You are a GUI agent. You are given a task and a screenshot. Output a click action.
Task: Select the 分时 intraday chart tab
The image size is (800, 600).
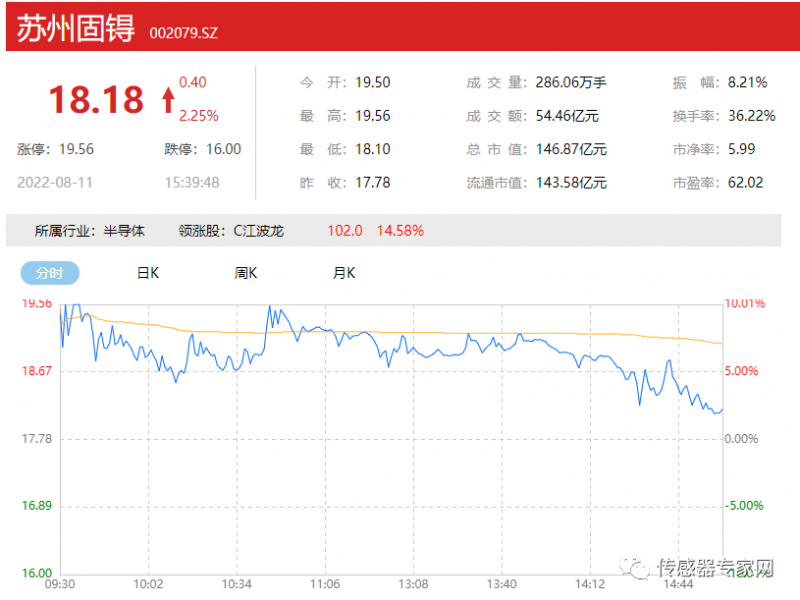pos(49,272)
